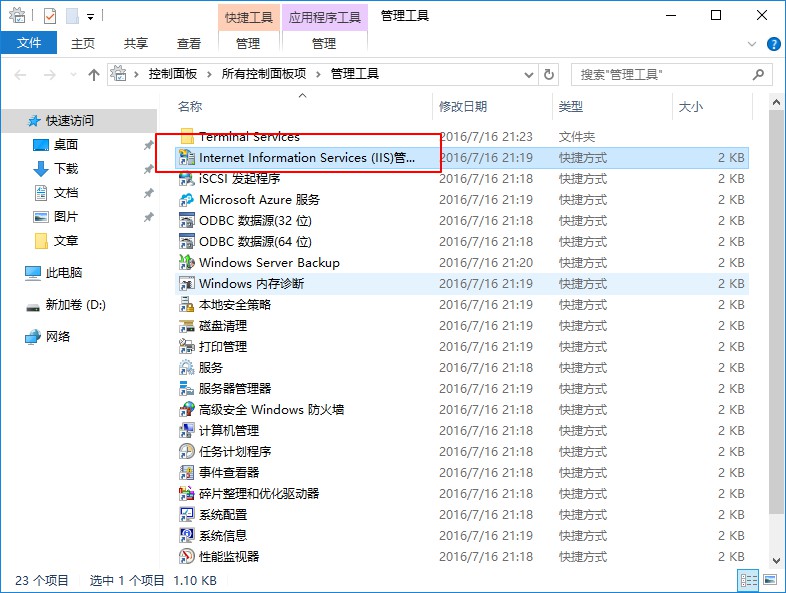Viewport: 786px width, 593px height.
Task: Switch to details view layout icon
Action: click(749, 580)
